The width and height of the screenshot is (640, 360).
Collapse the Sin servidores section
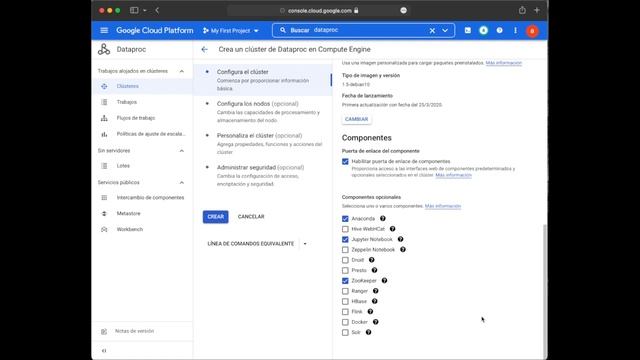182,151
